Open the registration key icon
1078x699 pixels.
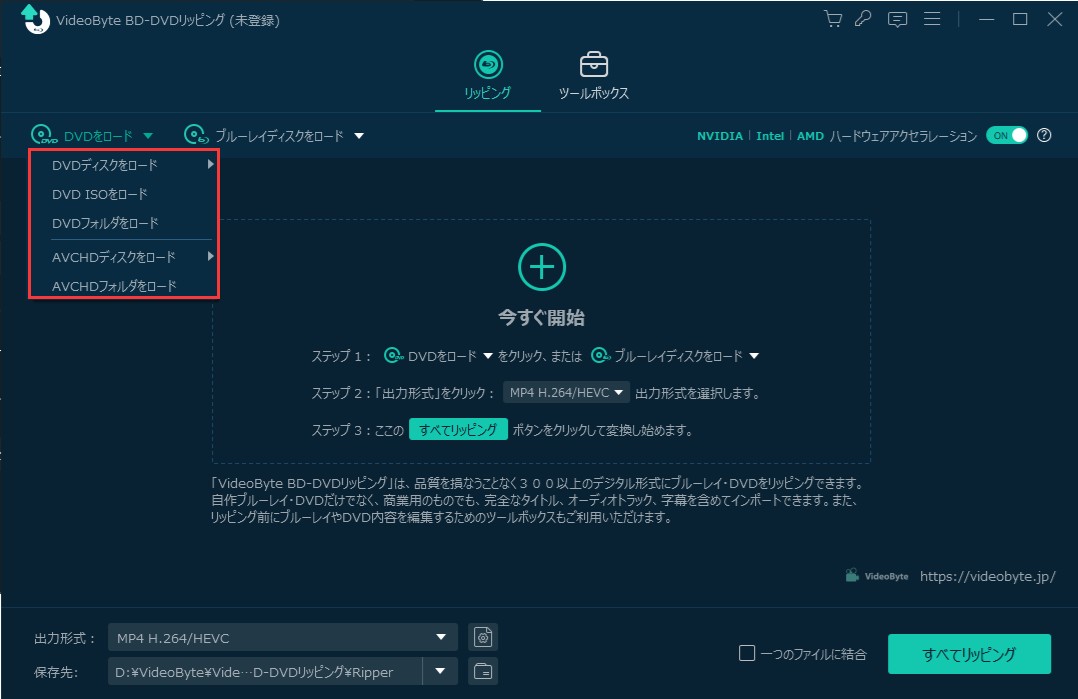pyautogui.click(x=863, y=19)
